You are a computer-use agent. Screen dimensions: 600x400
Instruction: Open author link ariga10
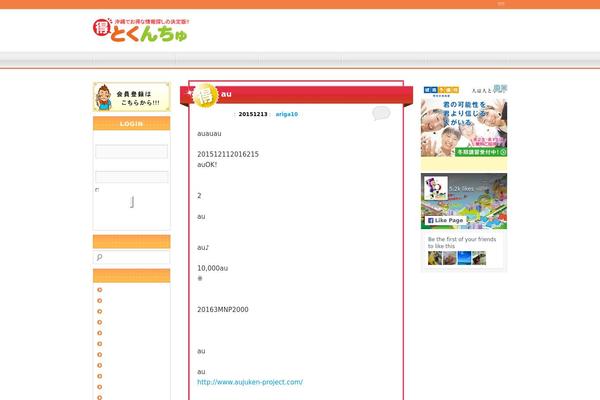[287, 114]
